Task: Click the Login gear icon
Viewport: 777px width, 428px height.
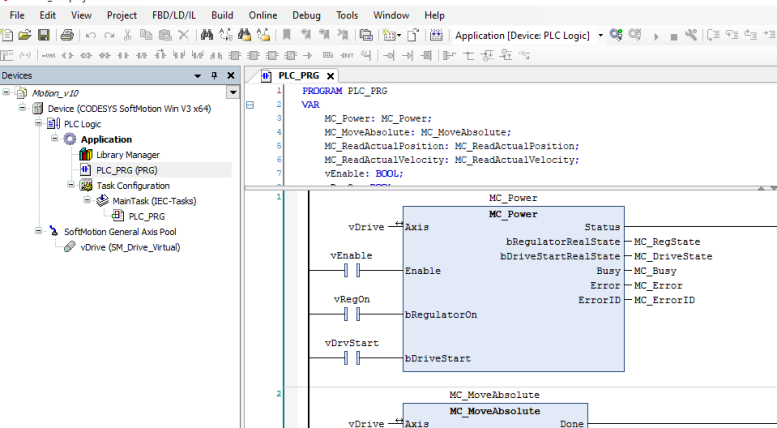Action: [x=617, y=35]
